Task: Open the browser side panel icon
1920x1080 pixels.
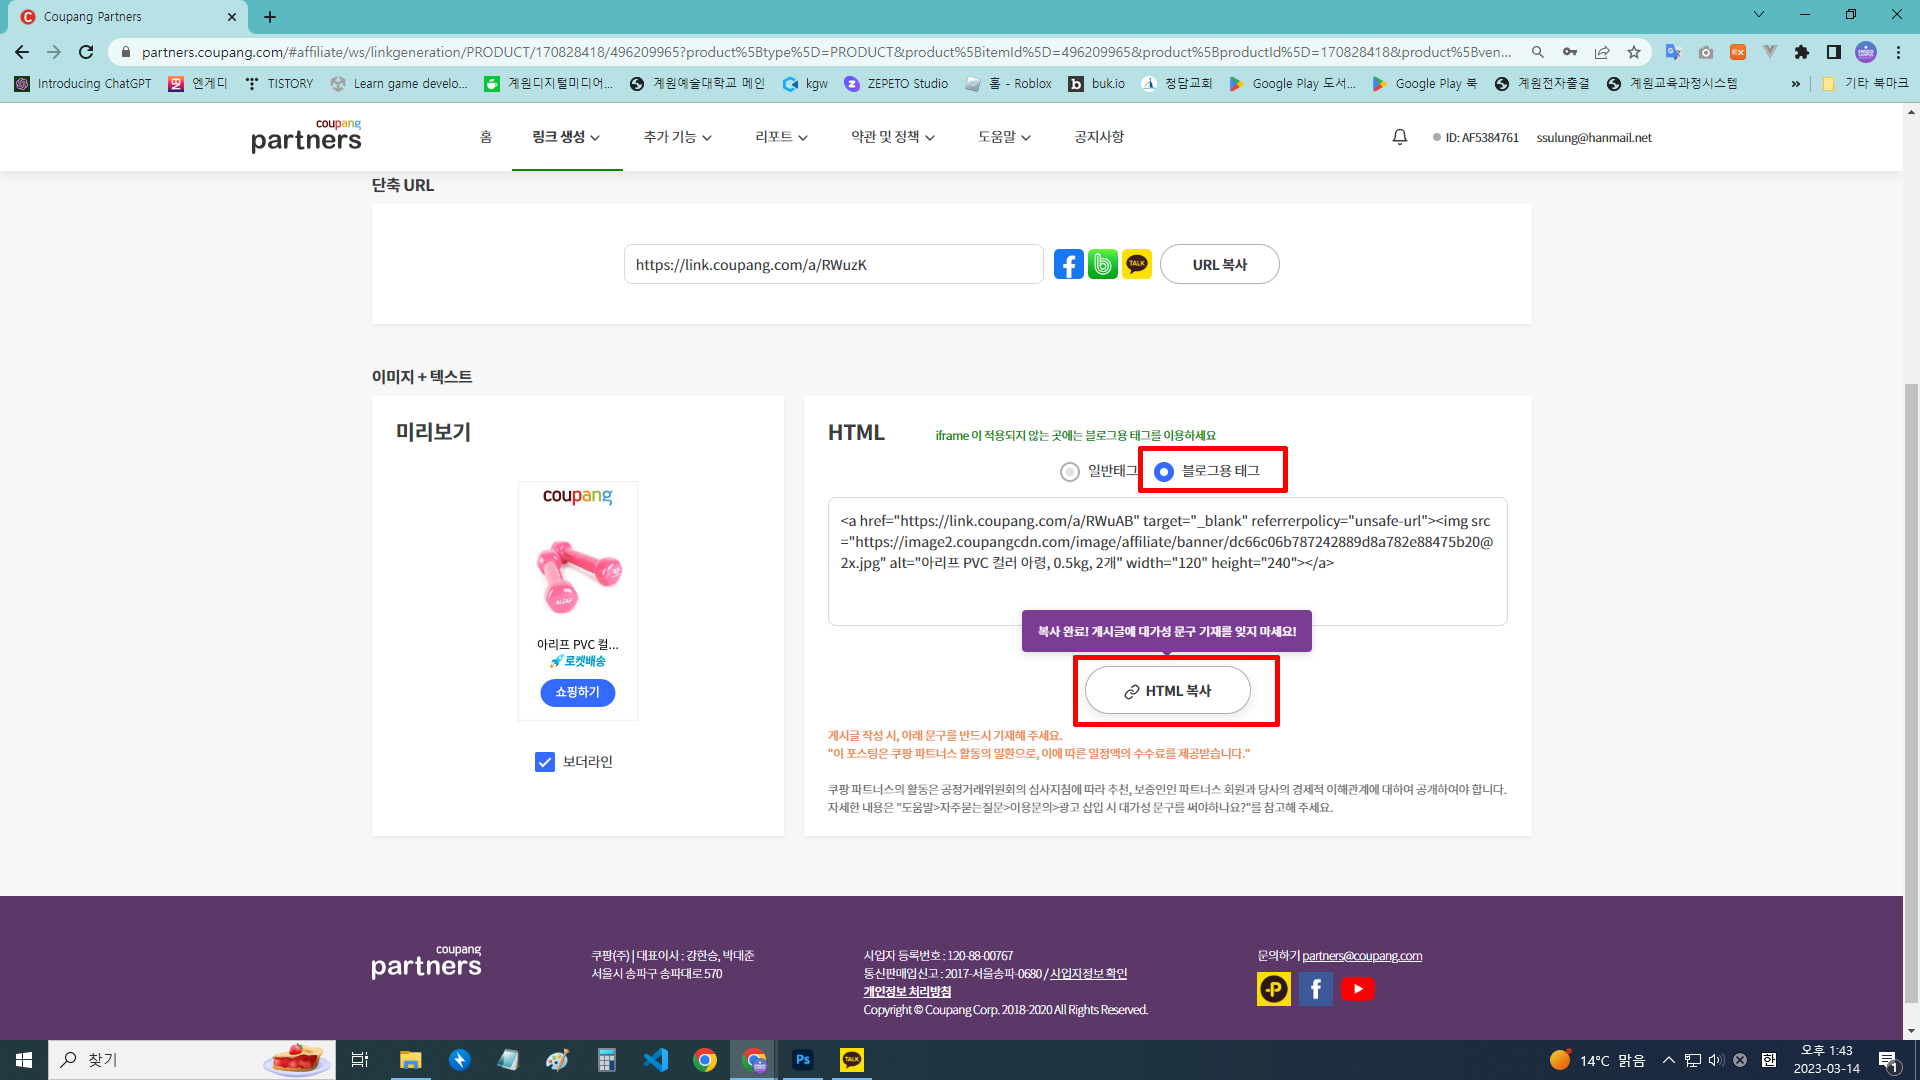Action: (1833, 52)
